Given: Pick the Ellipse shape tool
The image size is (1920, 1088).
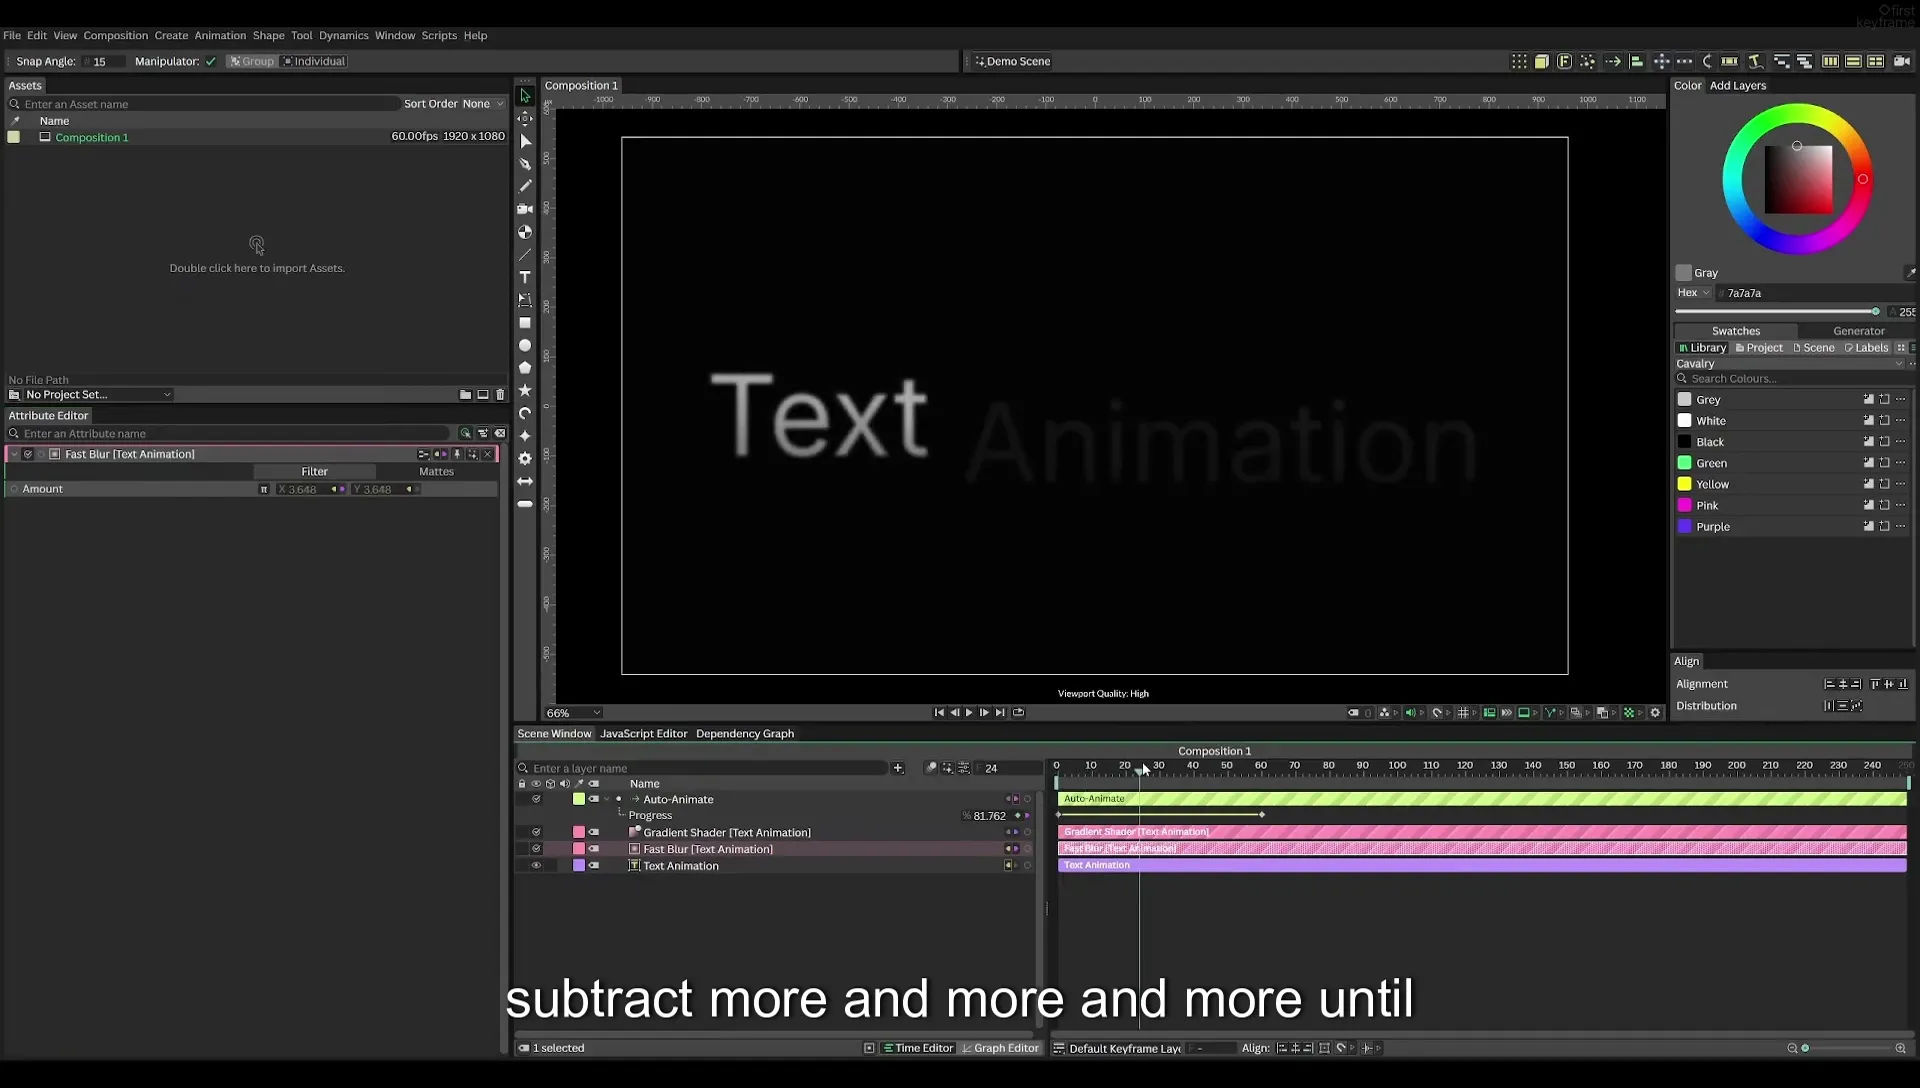Looking at the screenshot, I should pyautogui.click(x=525, y=345).
